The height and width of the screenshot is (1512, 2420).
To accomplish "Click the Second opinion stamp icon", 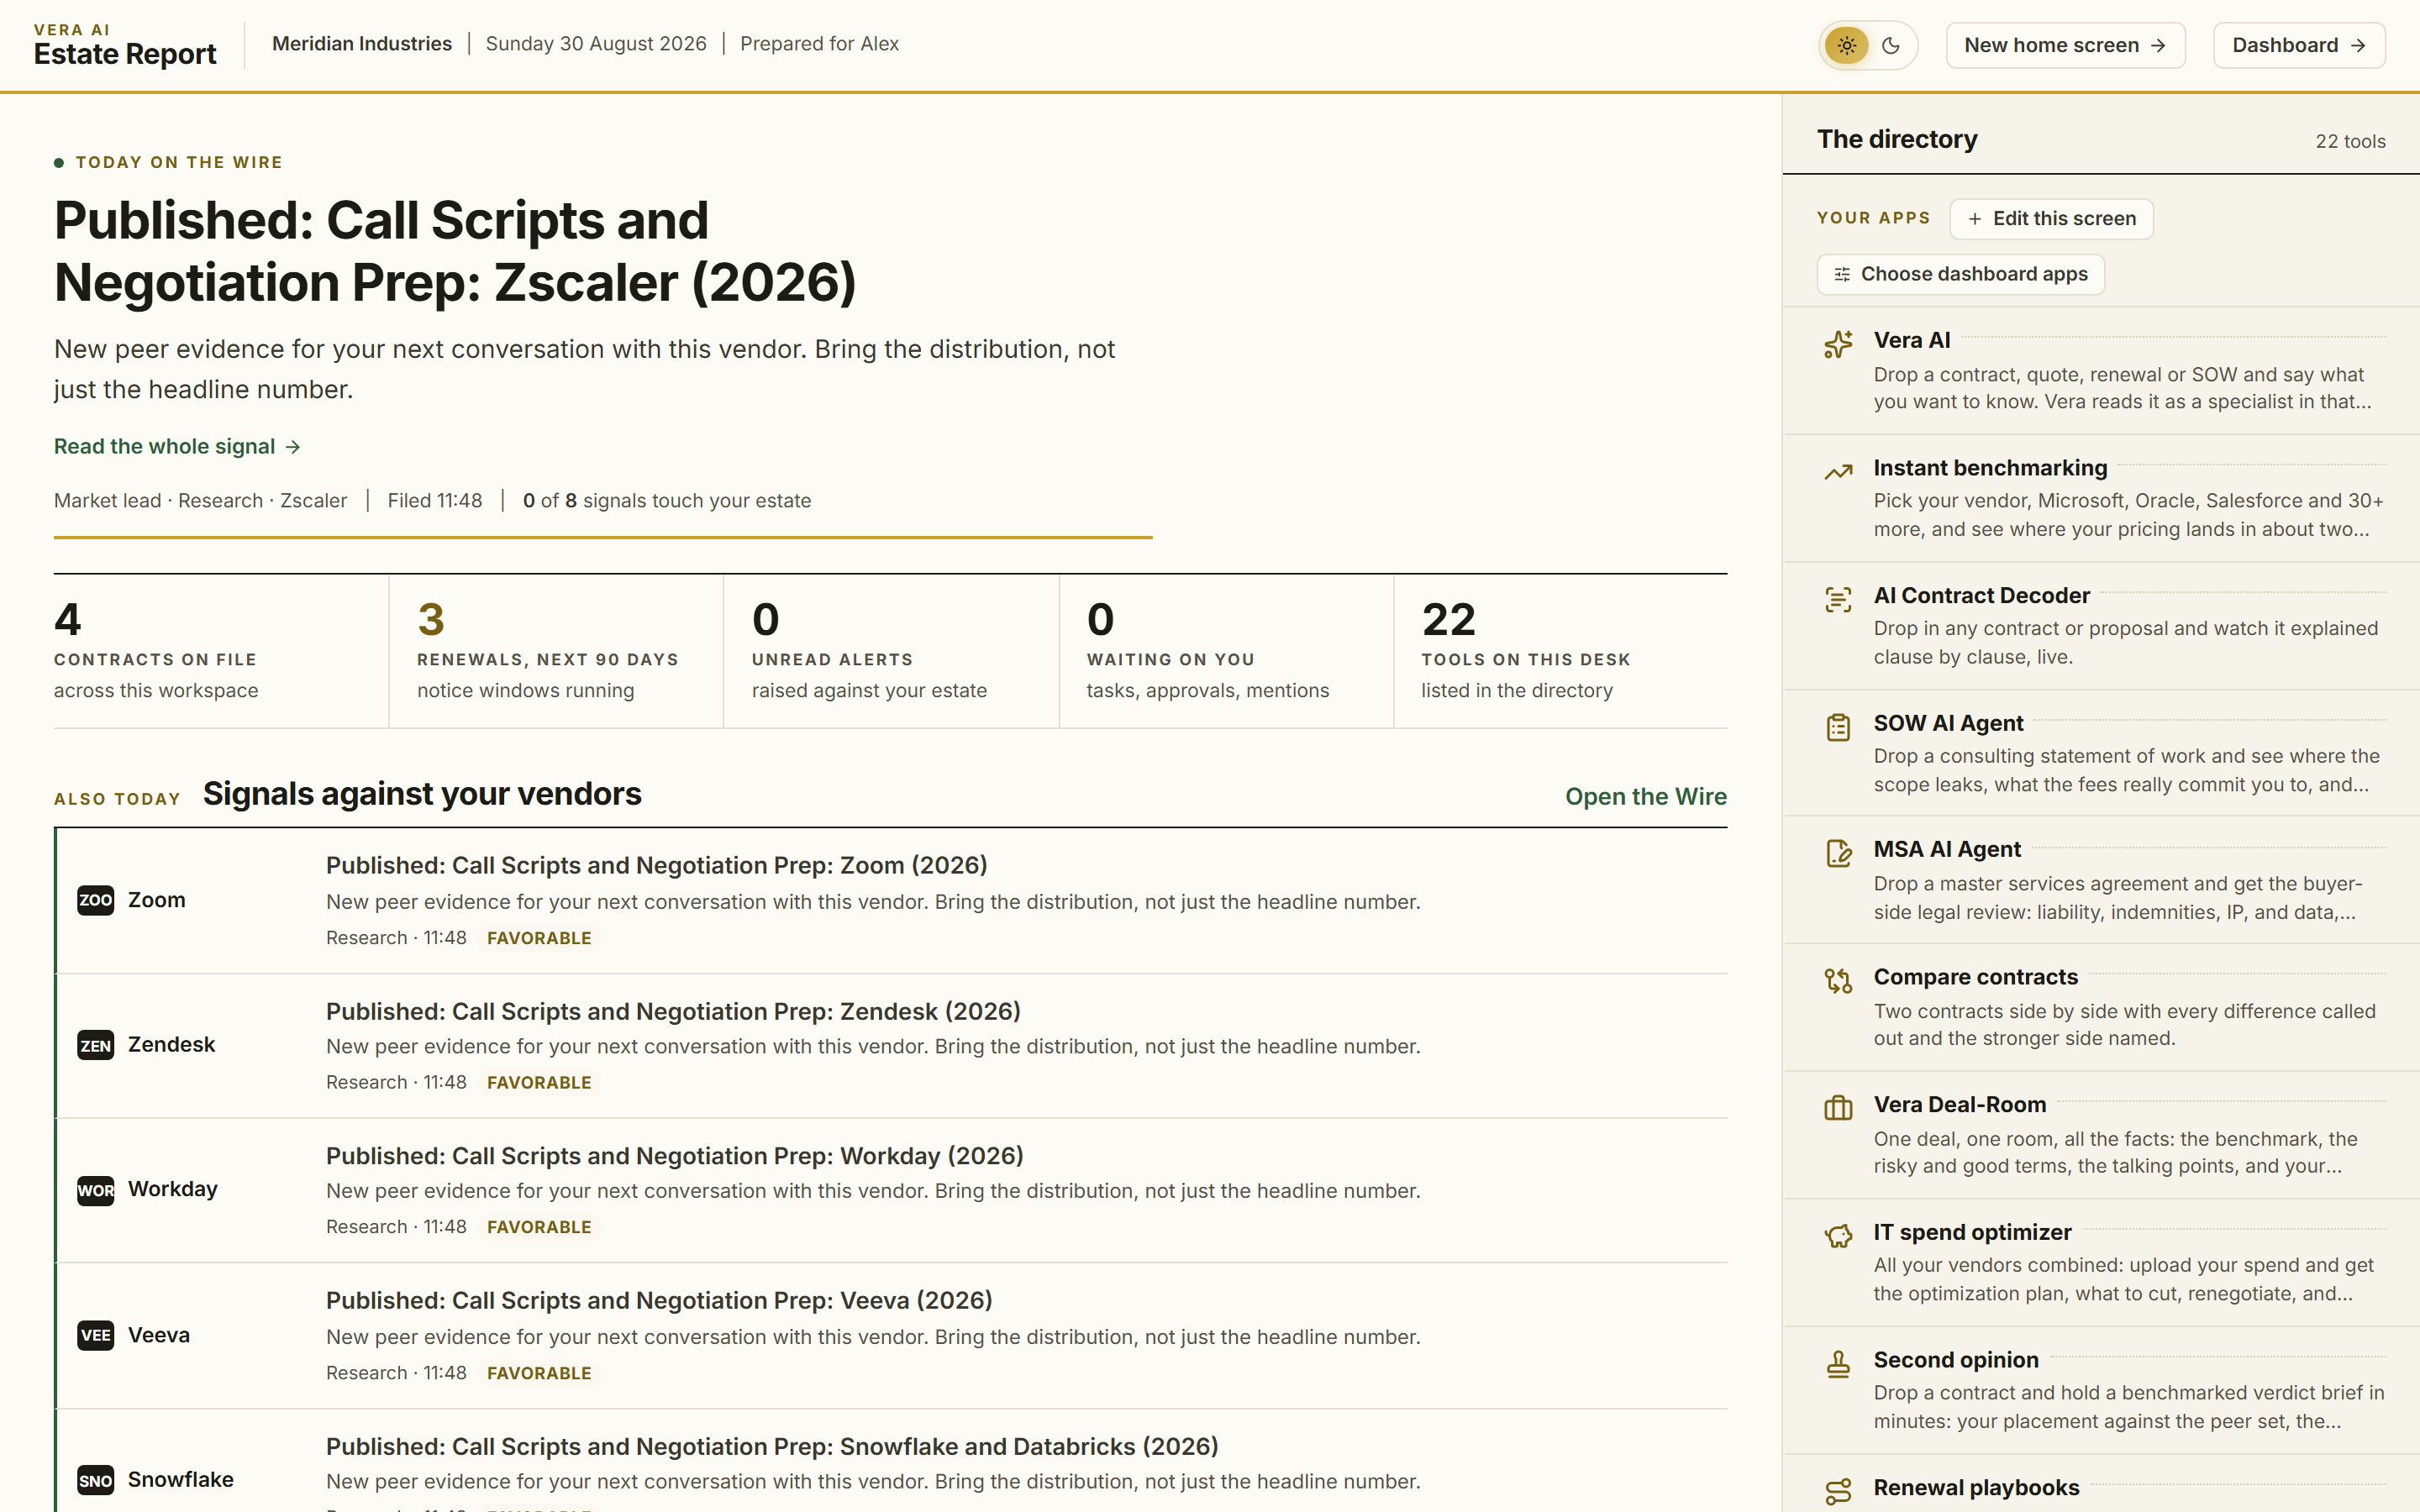I will coord(1838,1364).
